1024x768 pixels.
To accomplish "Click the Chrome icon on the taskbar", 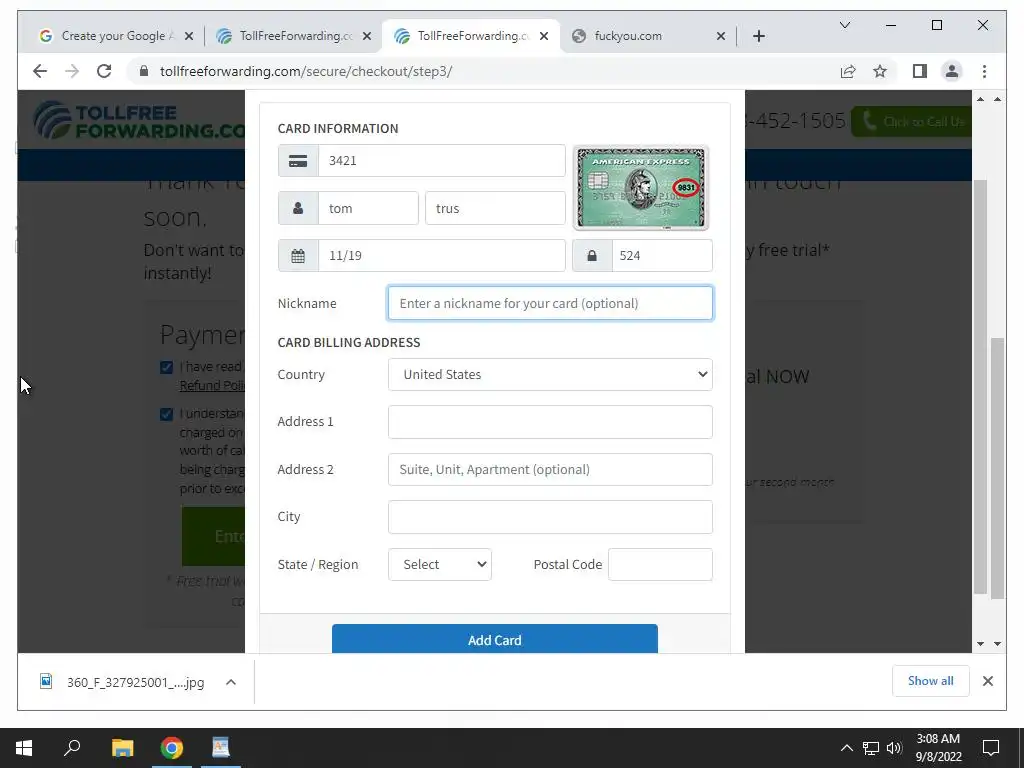I will coord(172,748).
